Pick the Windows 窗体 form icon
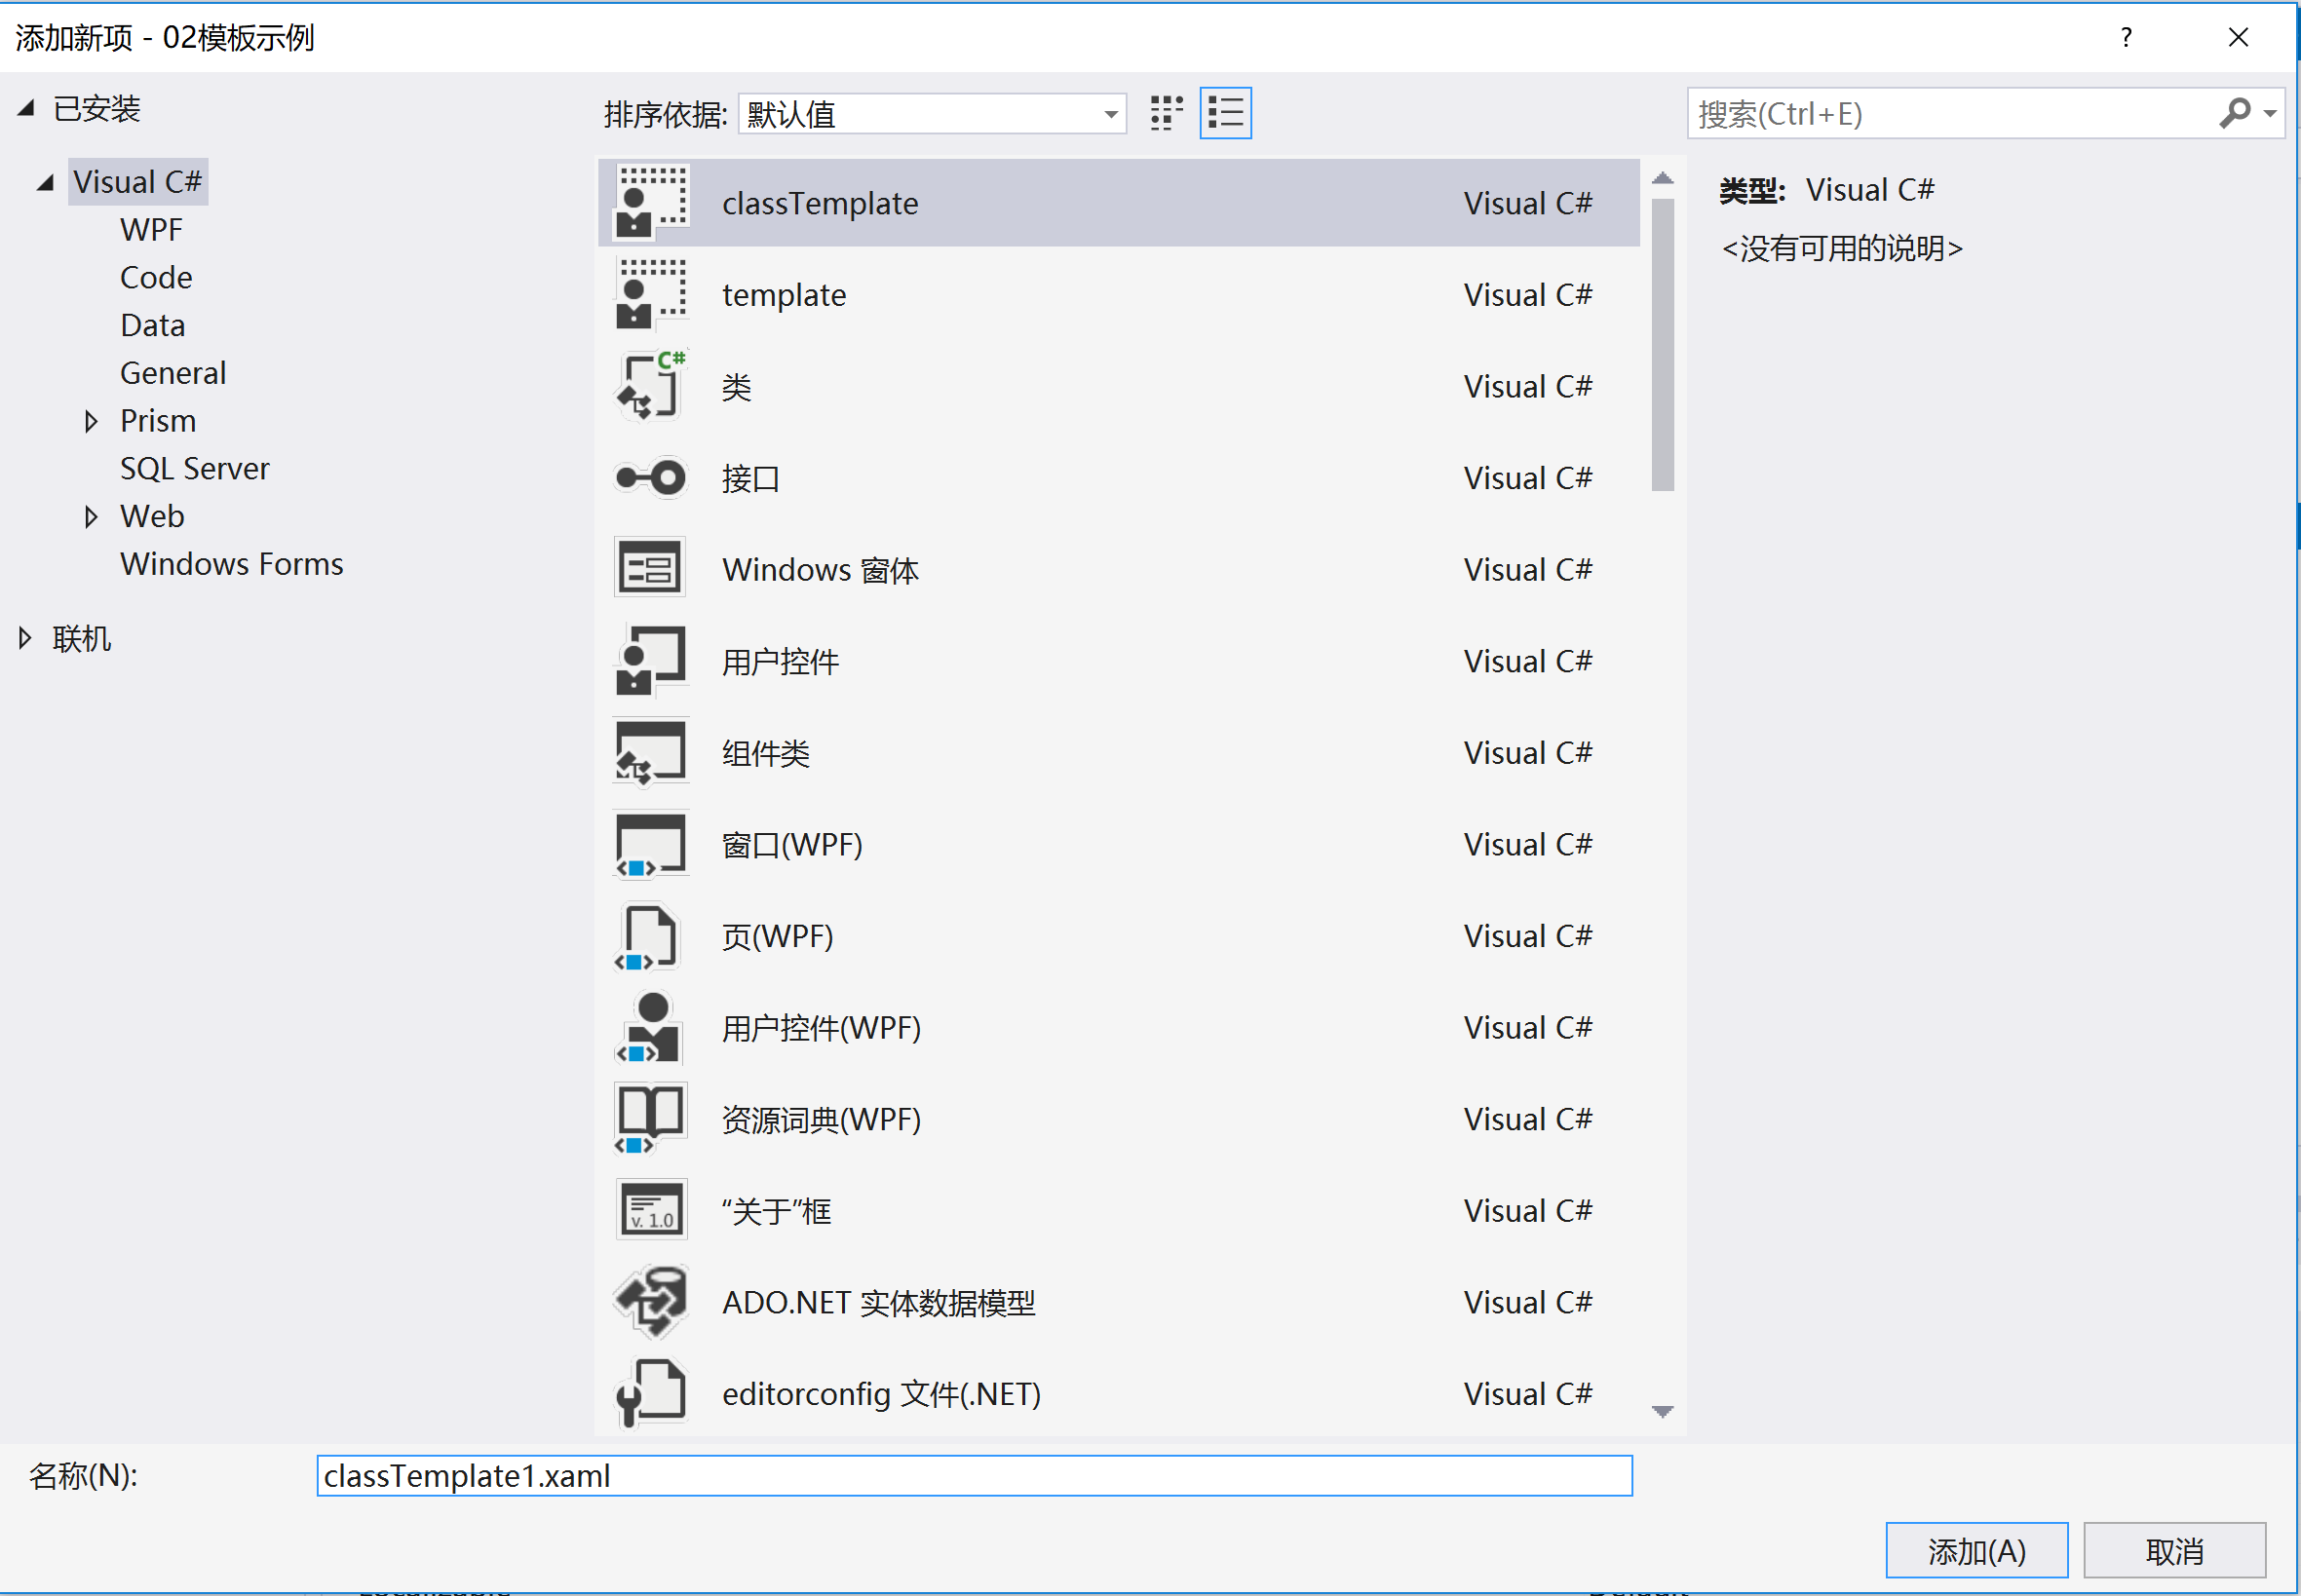This screenshot has height=1596, width=2301. tap(651, 569)
